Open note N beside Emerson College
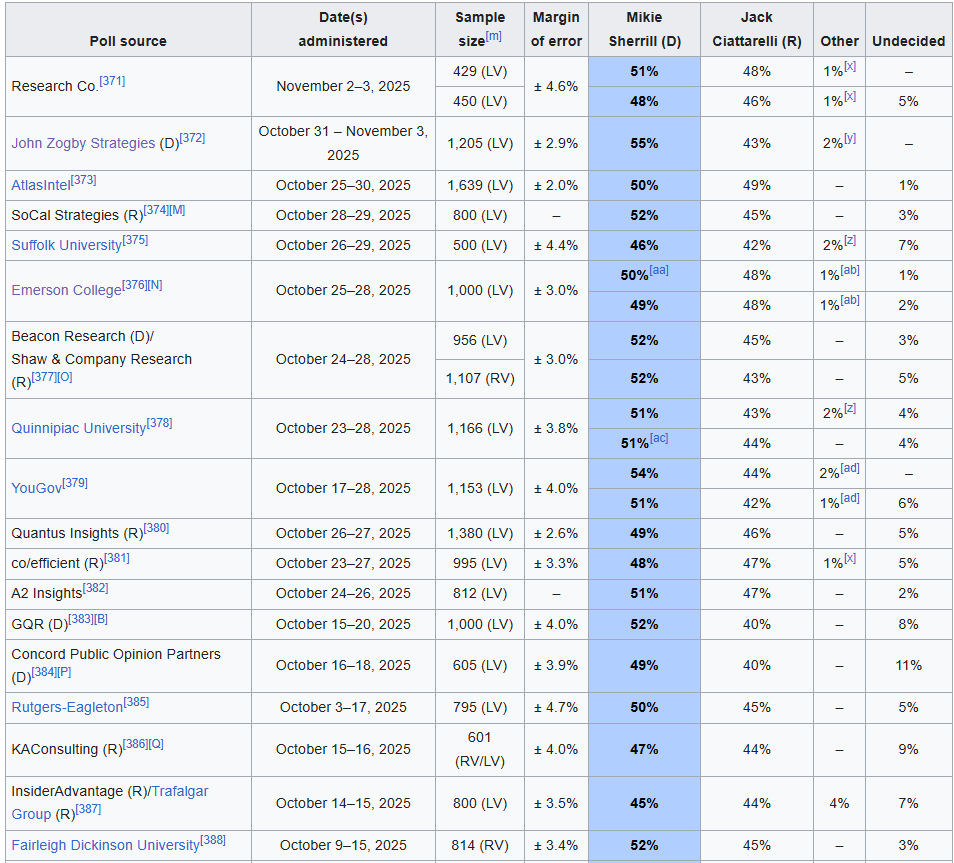This screenshot has height=863, width=954. 155,285
